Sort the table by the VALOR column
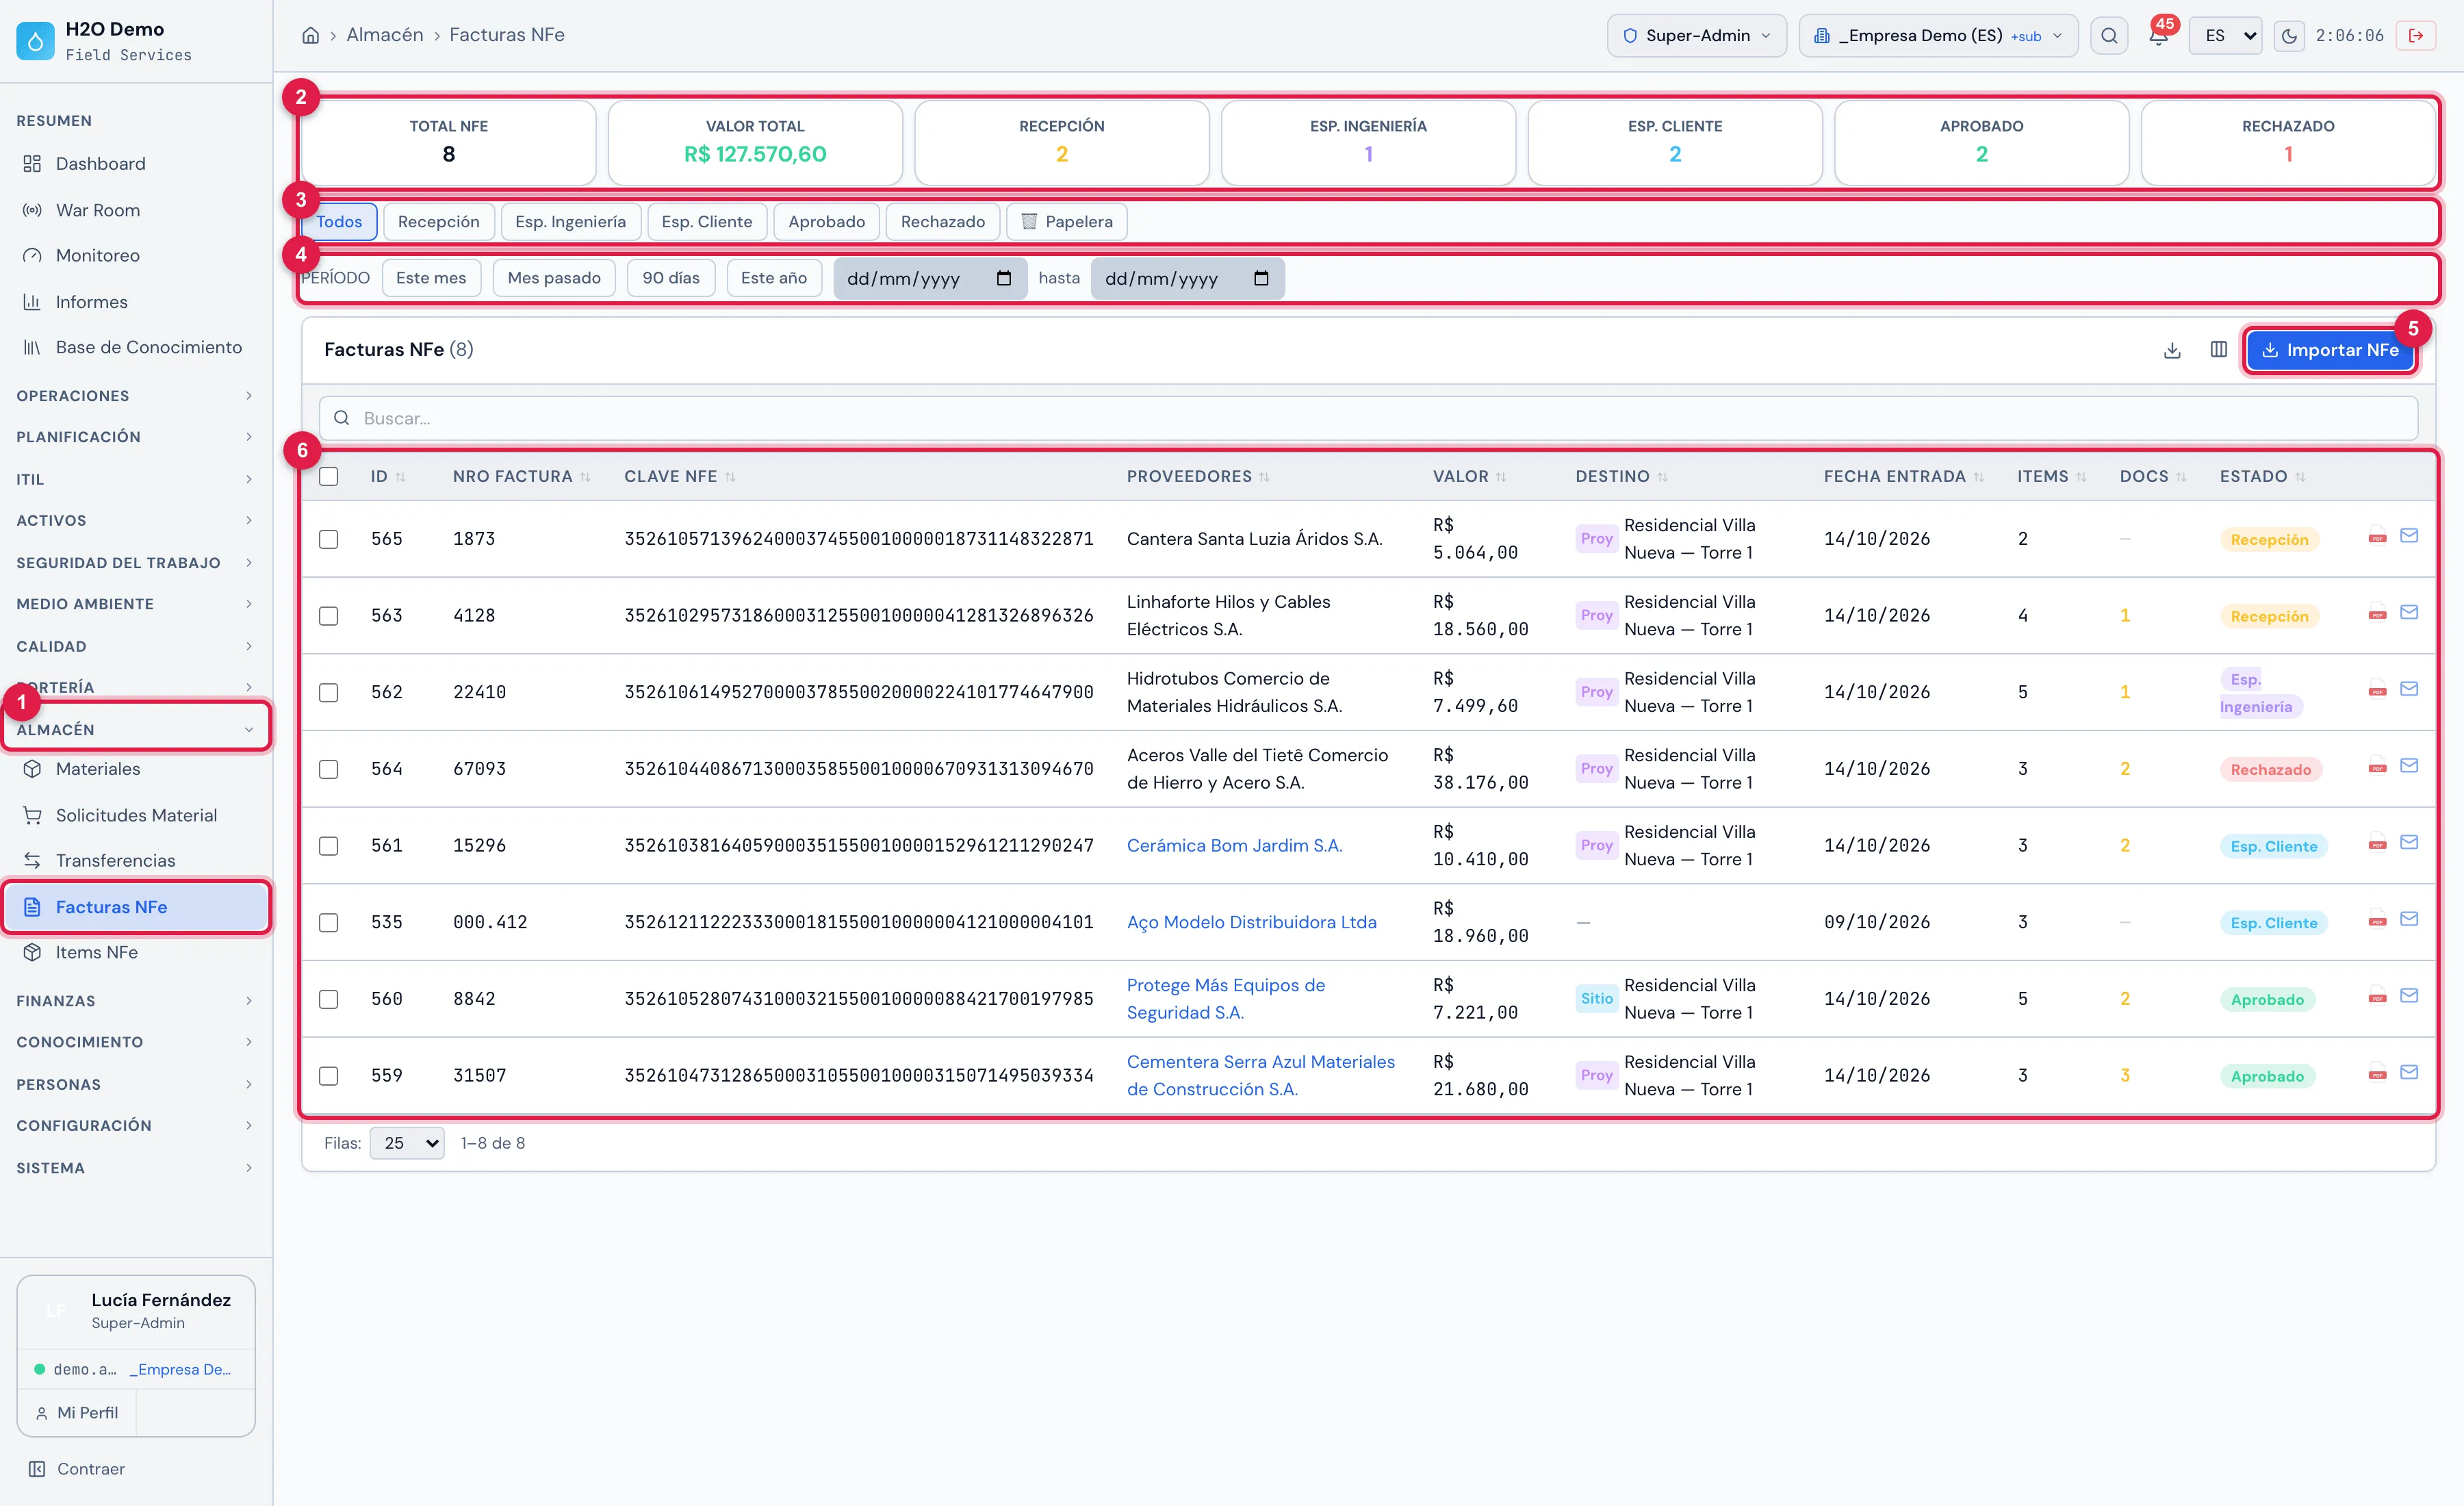Screen dimensions: 2464x1506 point(1468,477)
